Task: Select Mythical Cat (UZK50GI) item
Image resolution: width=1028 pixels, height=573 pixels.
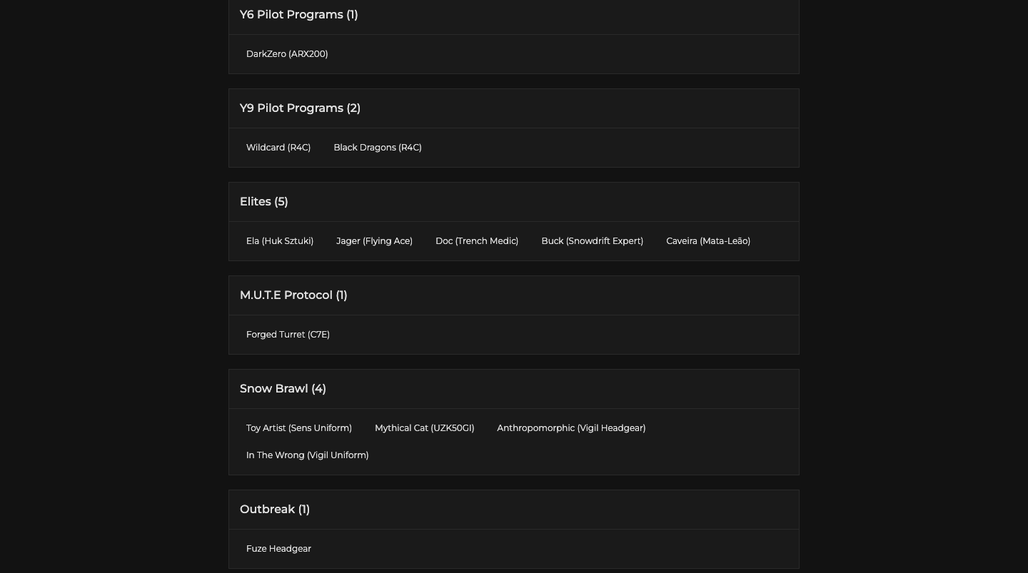Action: coord(424,428)
